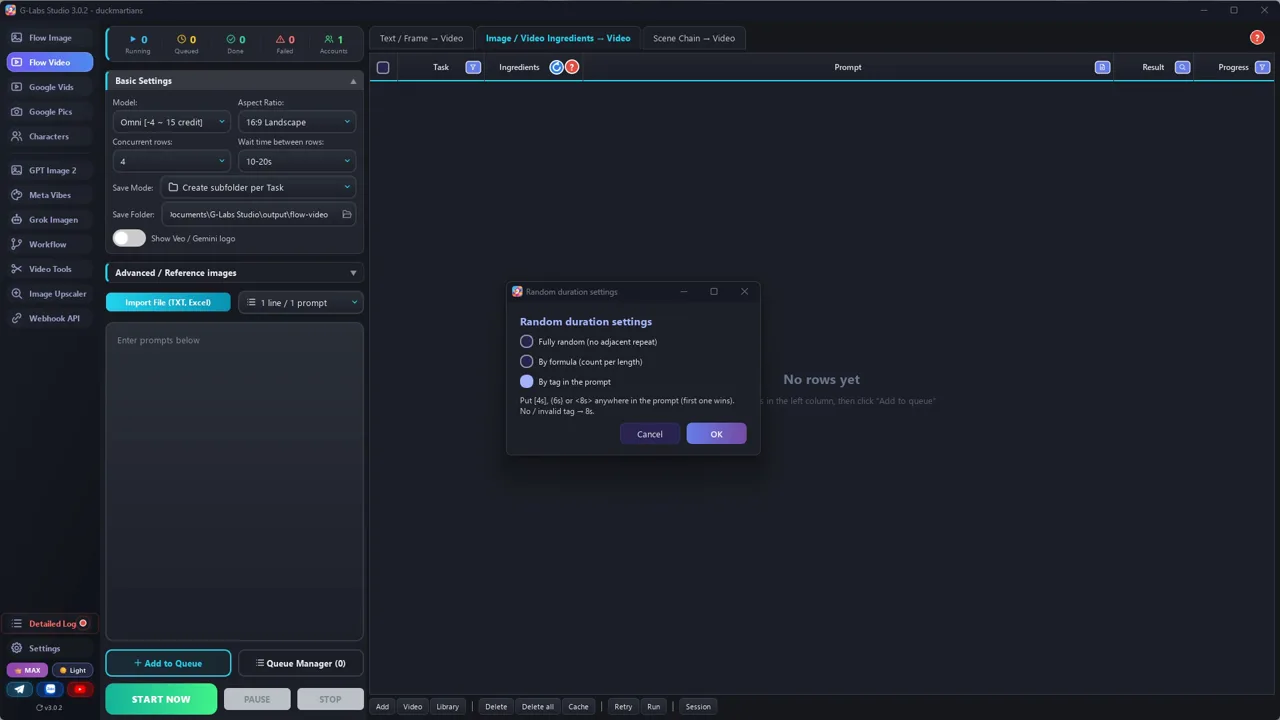This screenshot has width=1280, height=720.
Task: Open the Aspect Ratio dropdown
Action: 297,122
